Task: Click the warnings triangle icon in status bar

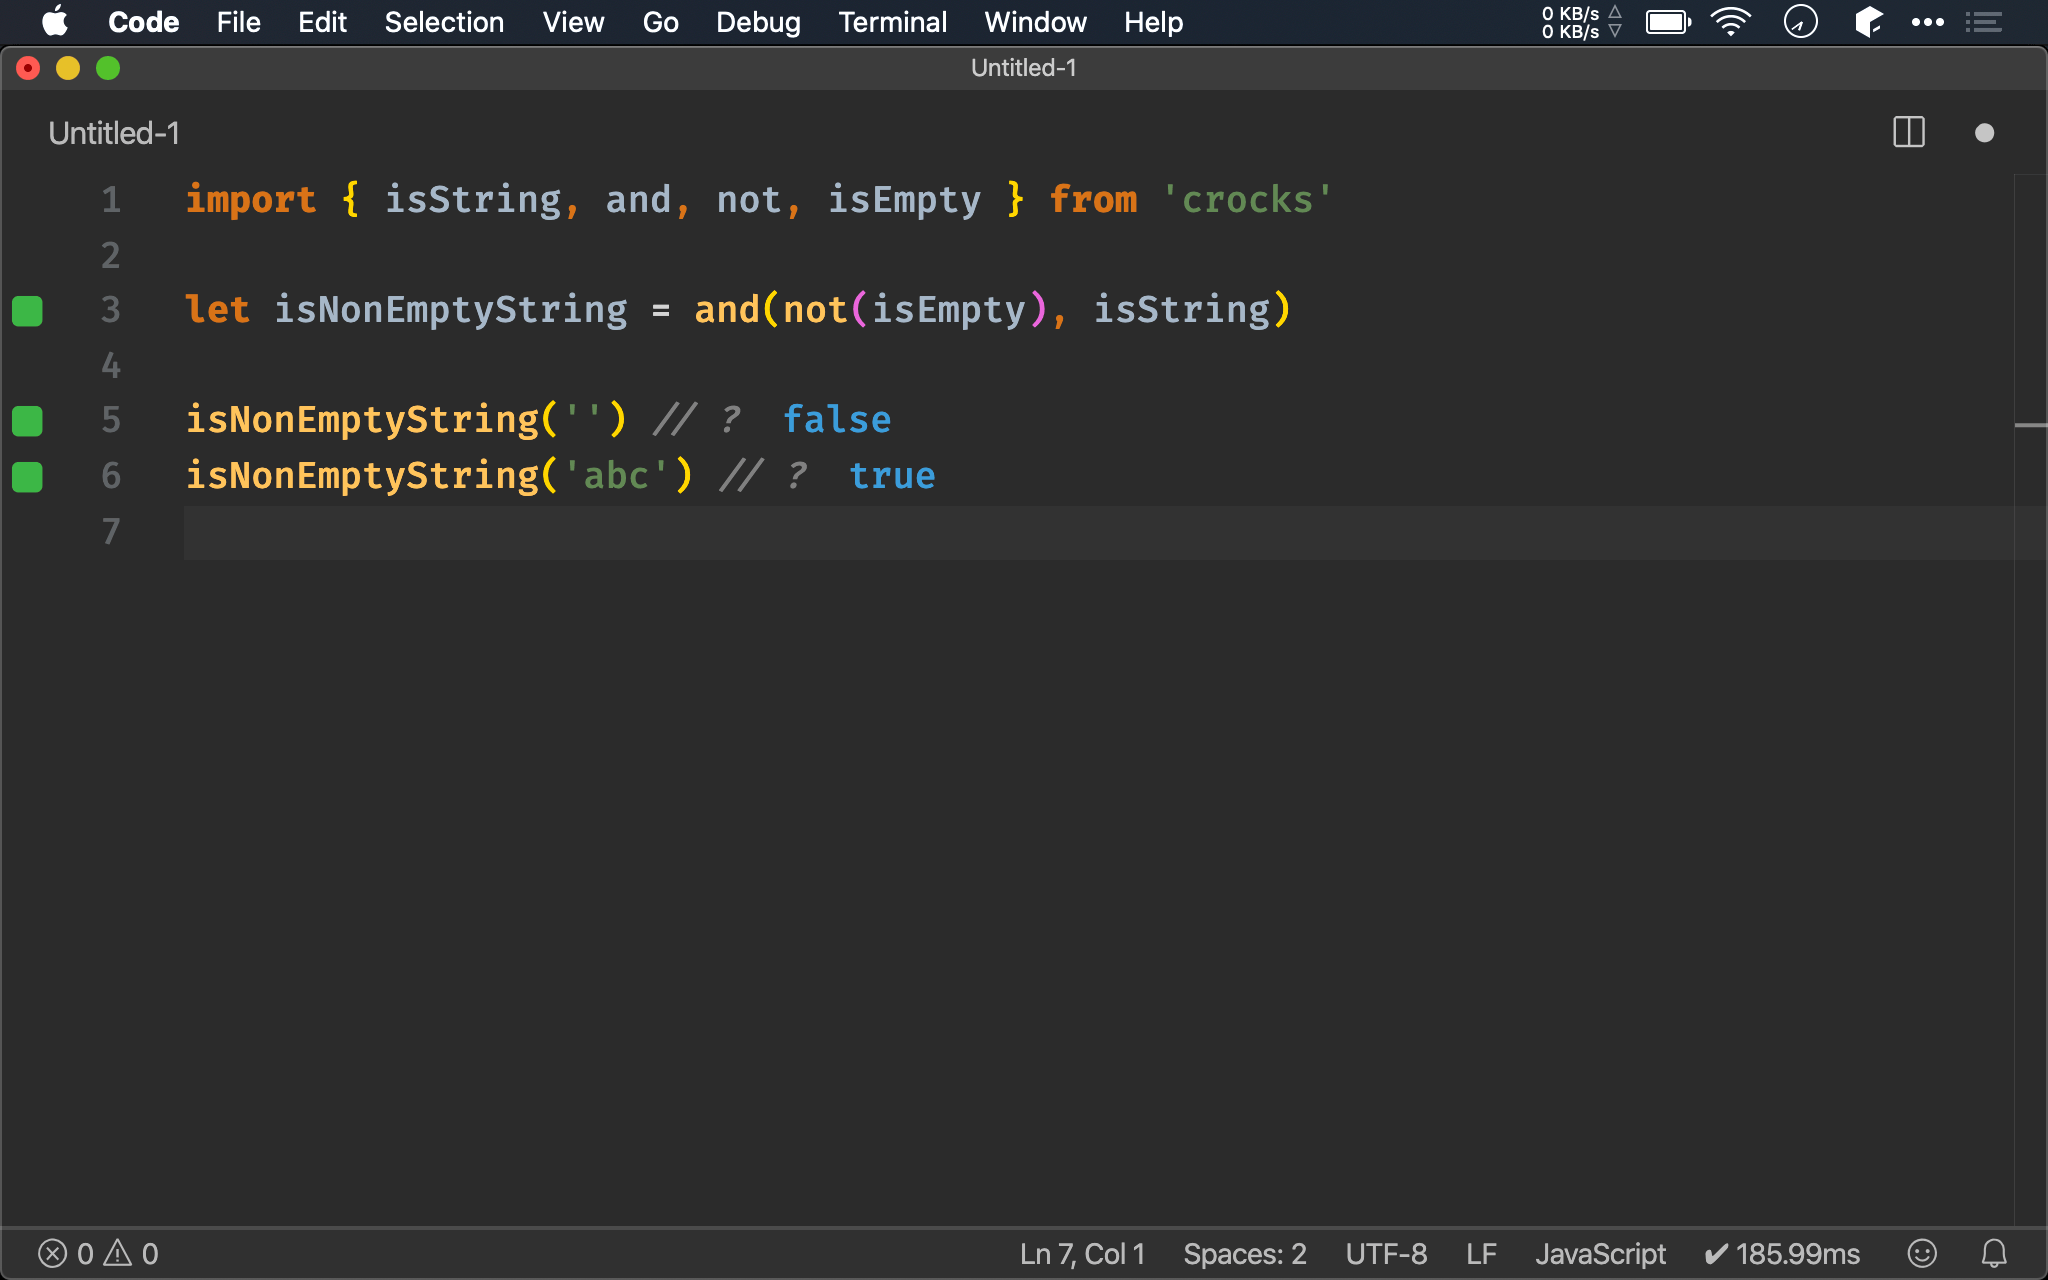Action: 118,1252
